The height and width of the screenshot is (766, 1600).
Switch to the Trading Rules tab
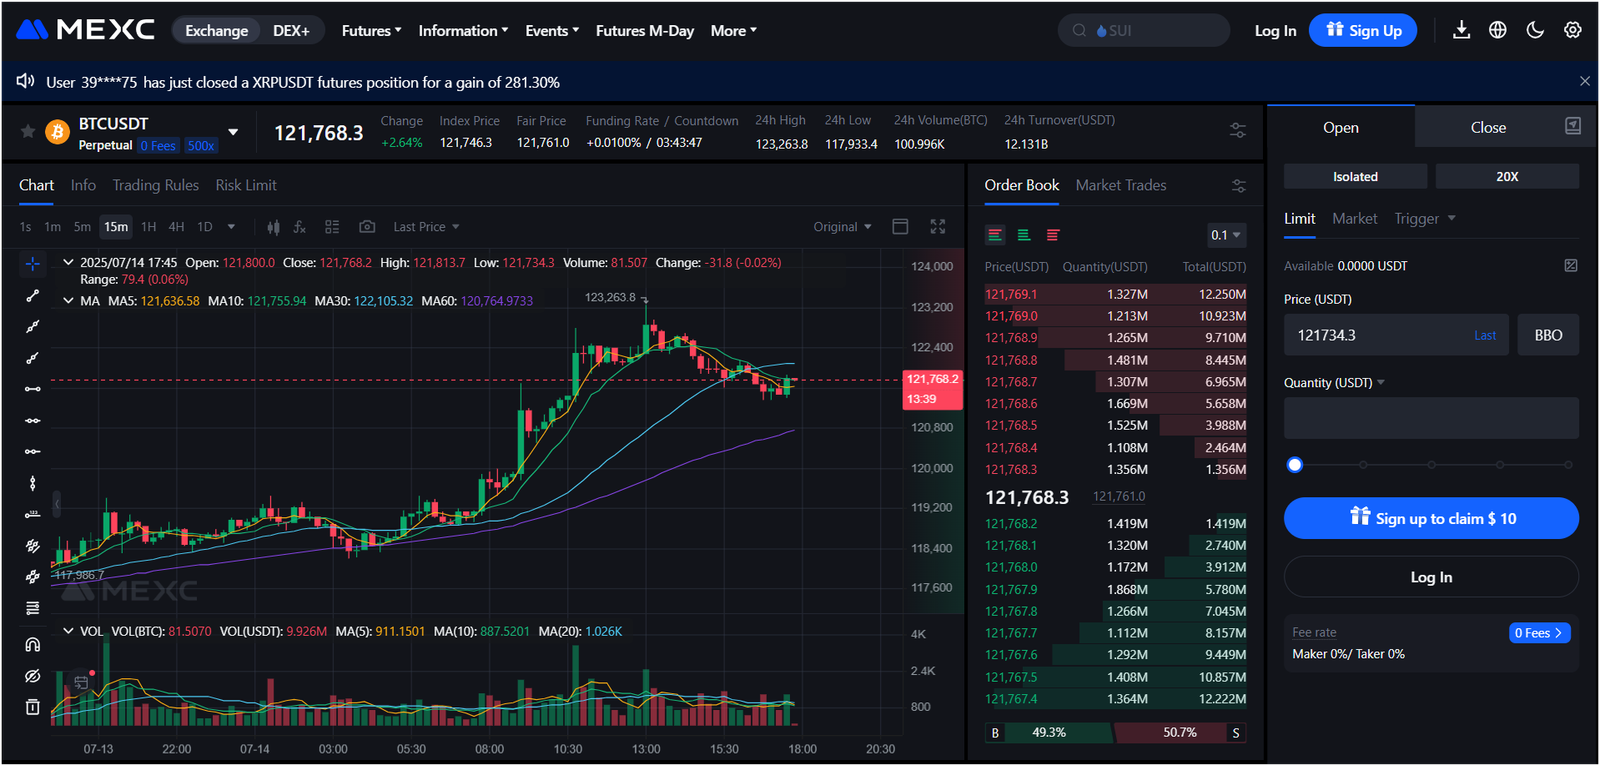pyautogui.click(x=155, y=185)
